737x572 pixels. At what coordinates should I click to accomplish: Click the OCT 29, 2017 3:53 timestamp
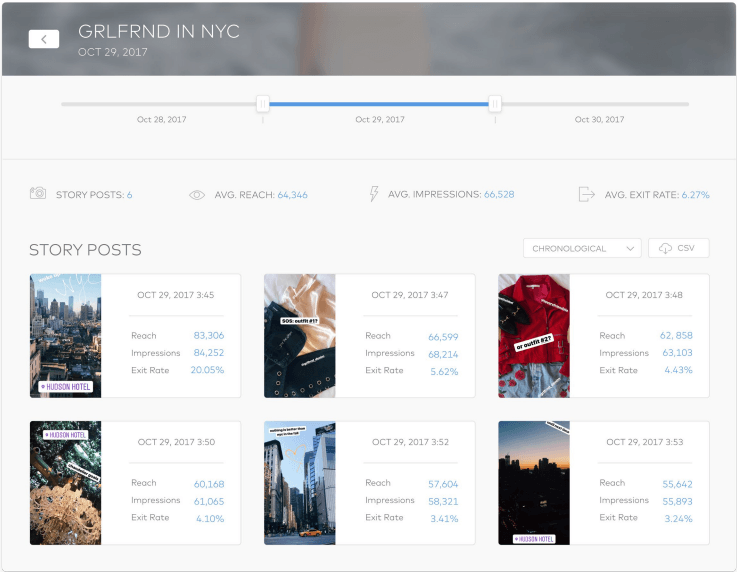tap(645, 442)
